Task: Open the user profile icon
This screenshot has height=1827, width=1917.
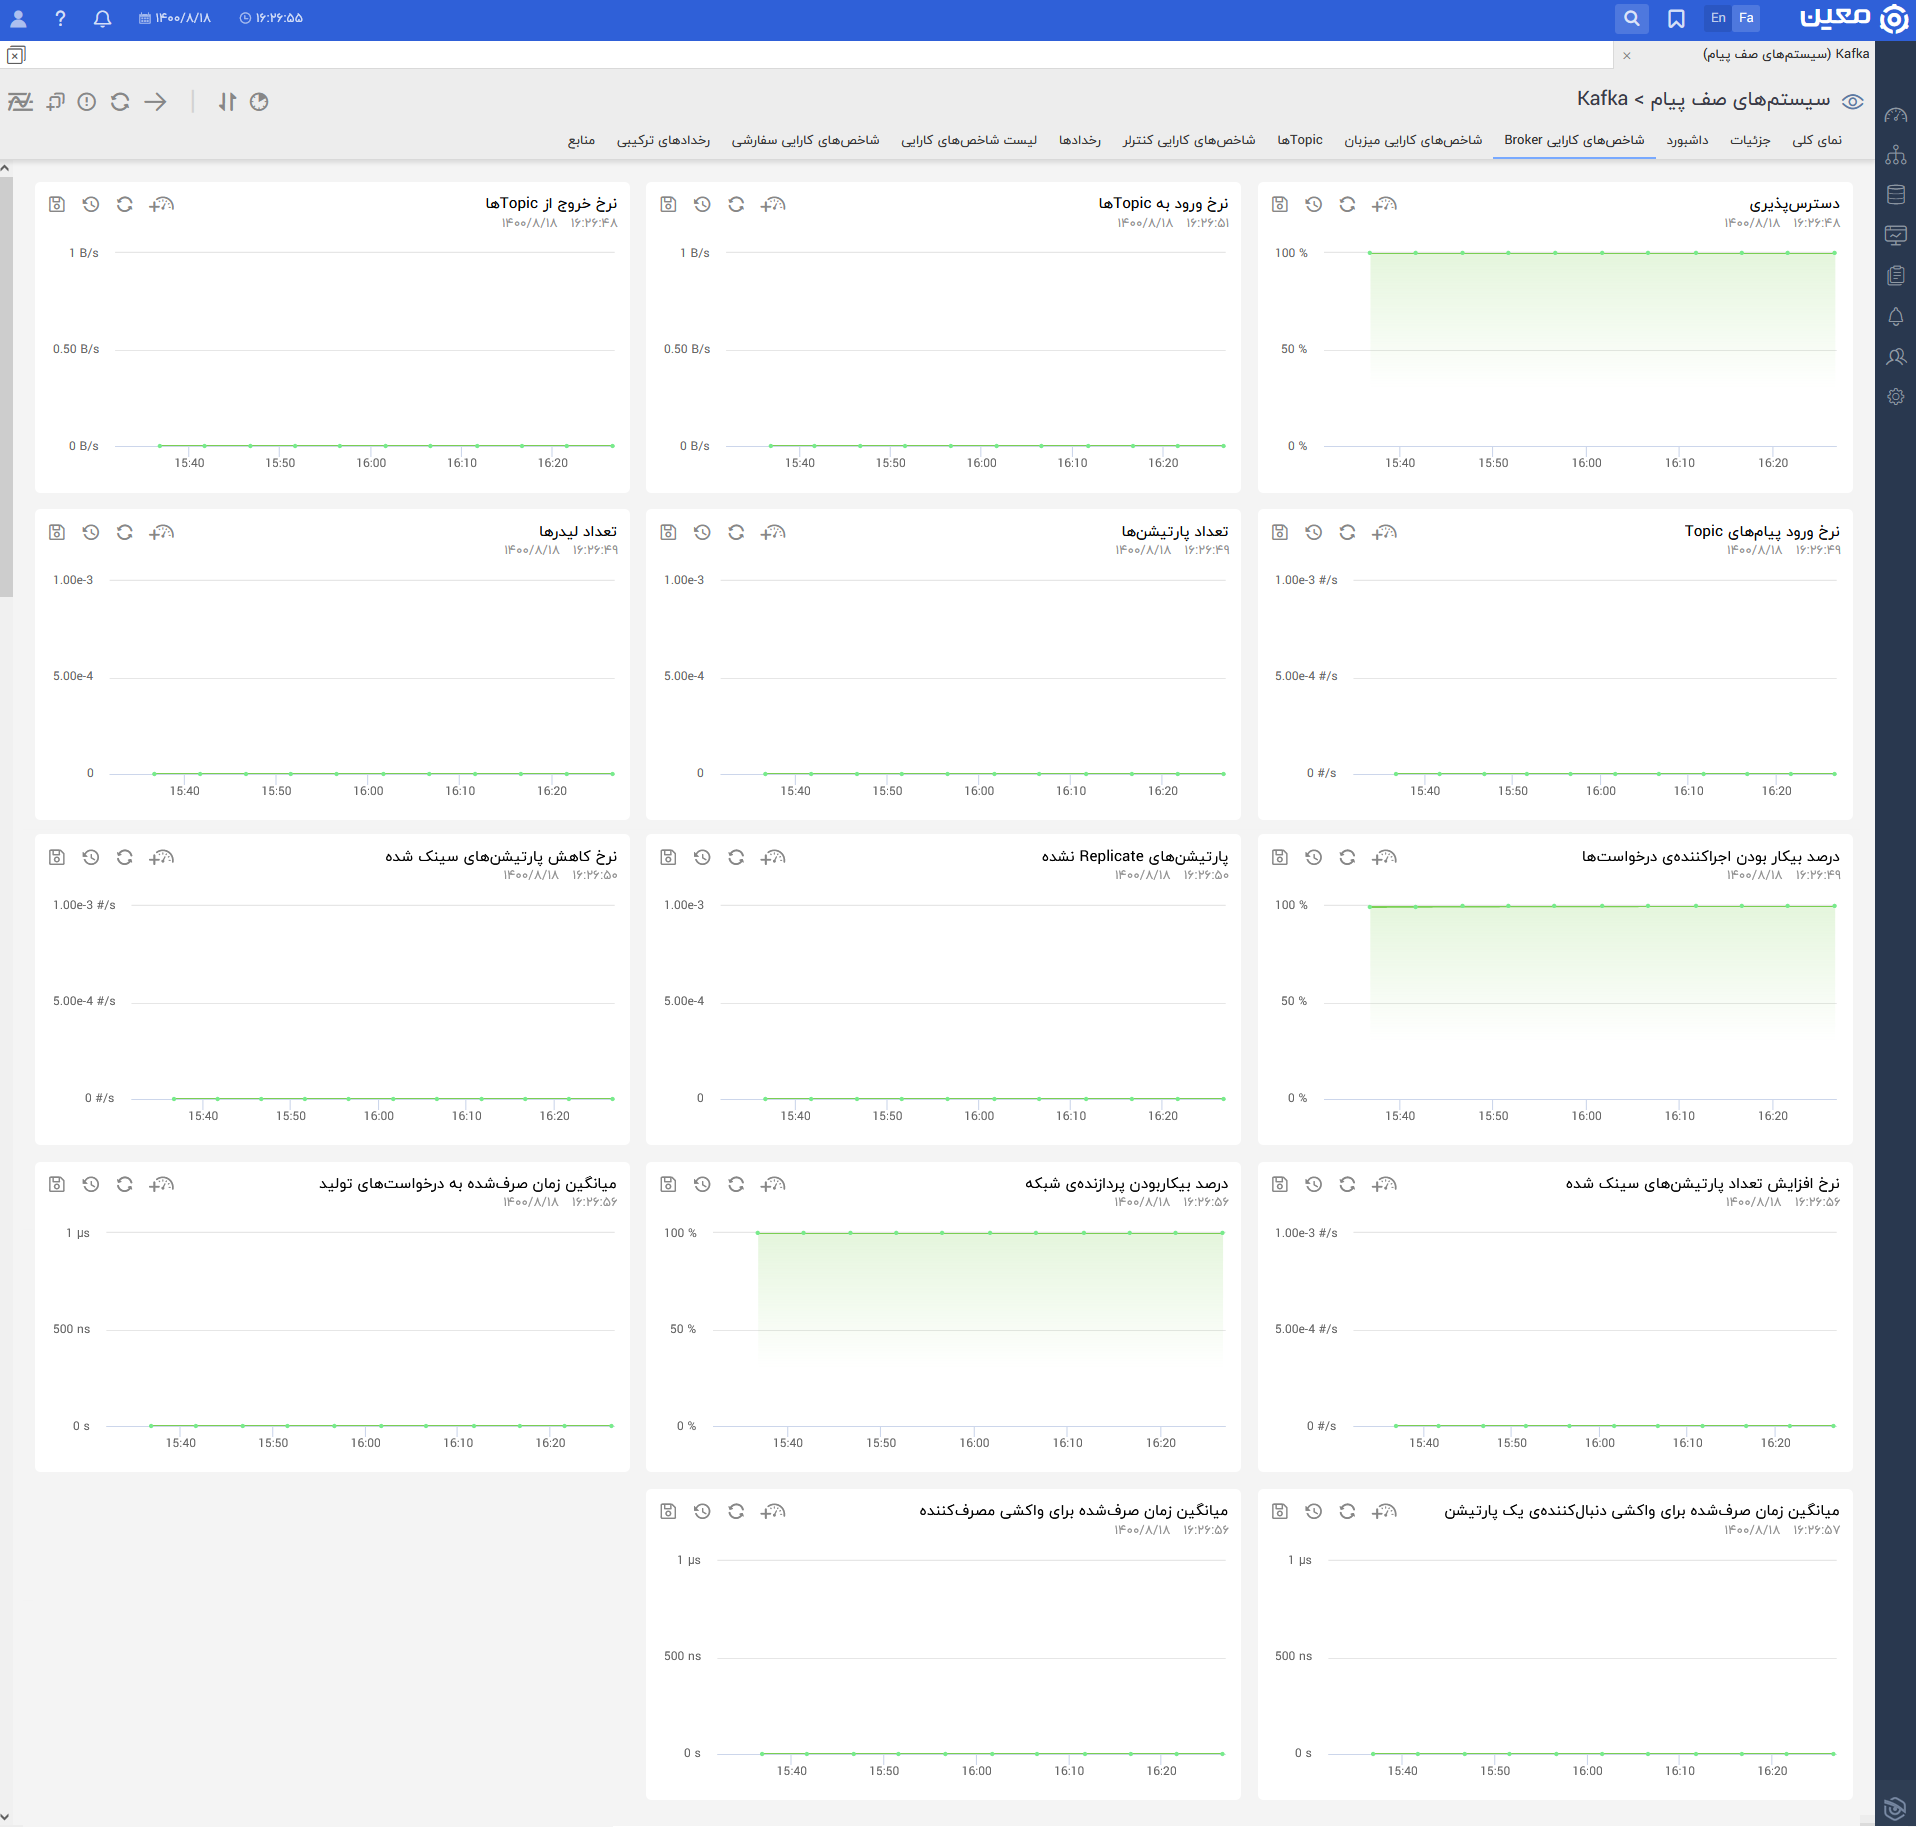Action: point(18,18)
